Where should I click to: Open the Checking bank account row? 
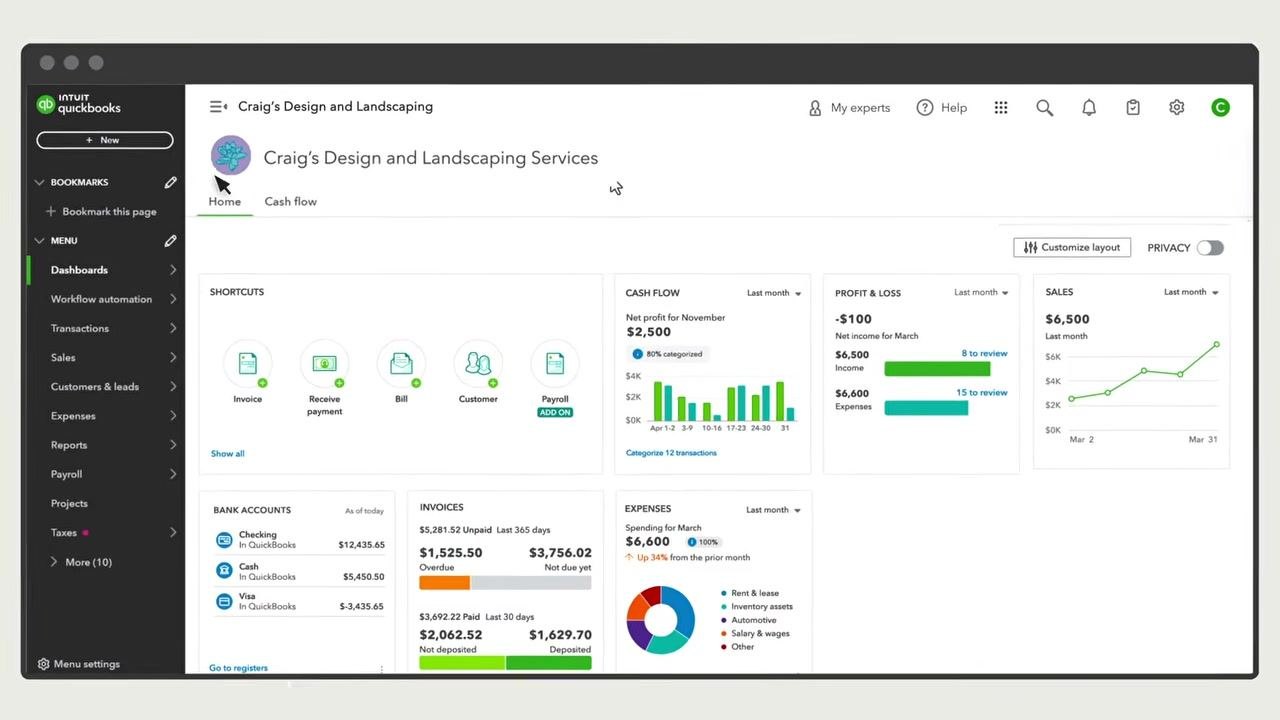[300, 540]
